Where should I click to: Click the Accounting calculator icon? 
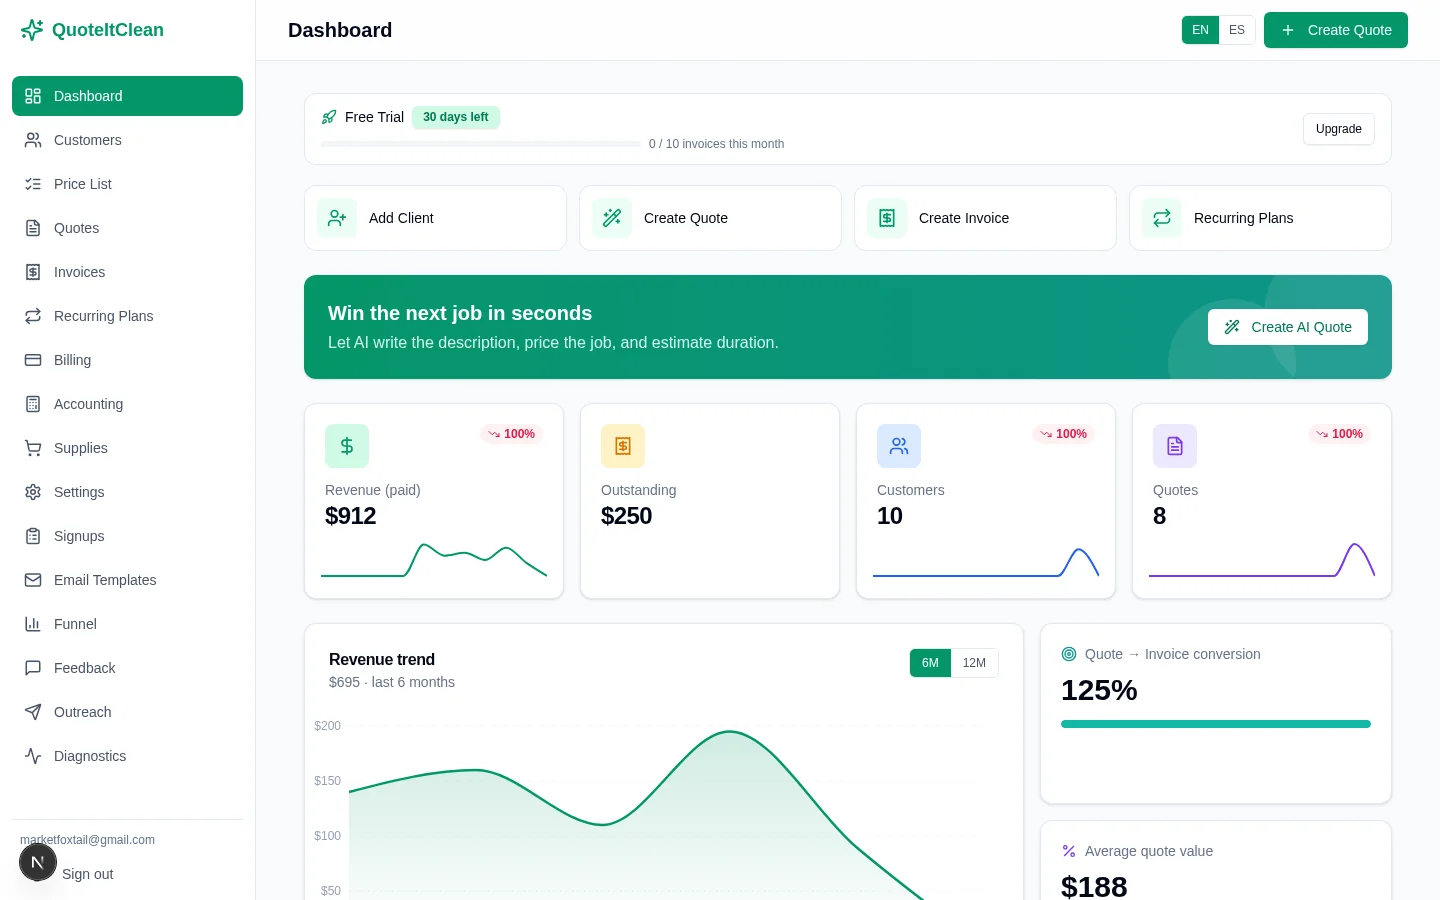pos(33,404)
